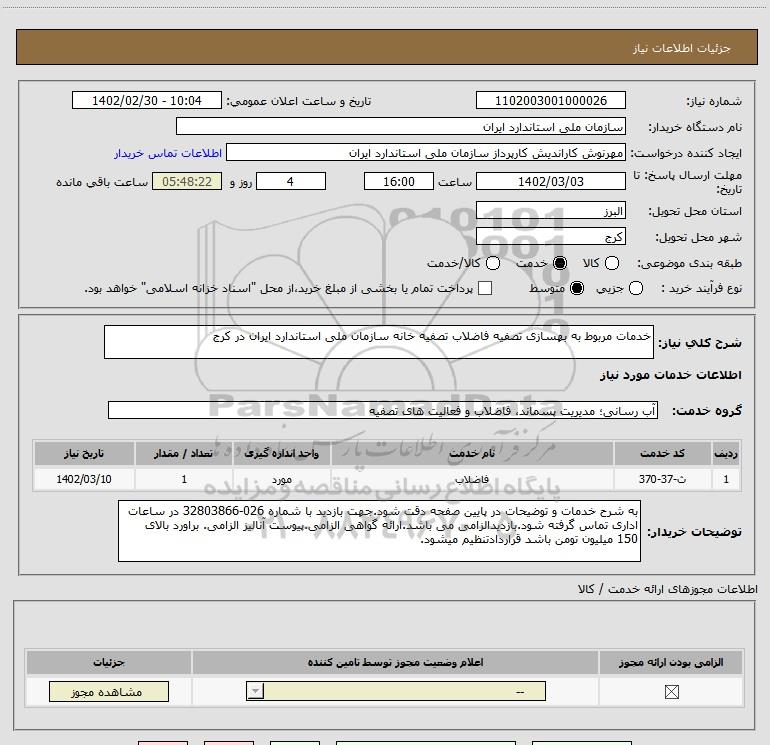Click the تعداد / مقدار column header
Screen dimensions: 770x745
[184, 453]
